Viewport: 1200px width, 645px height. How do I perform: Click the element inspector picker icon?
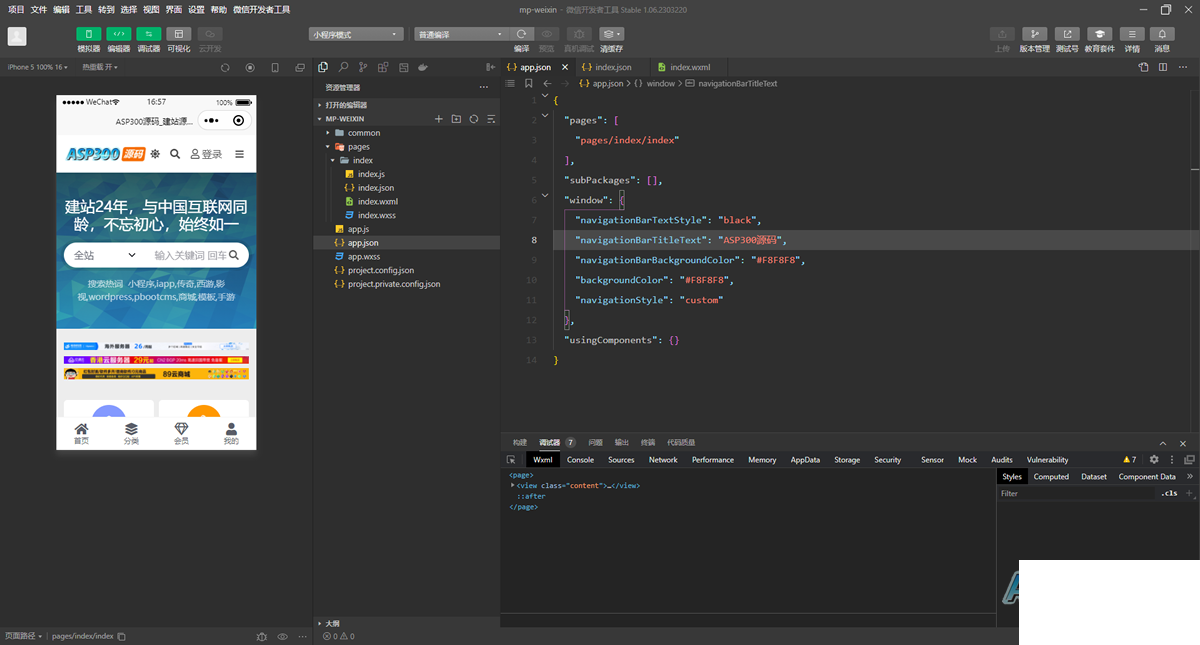coord(512,460)
